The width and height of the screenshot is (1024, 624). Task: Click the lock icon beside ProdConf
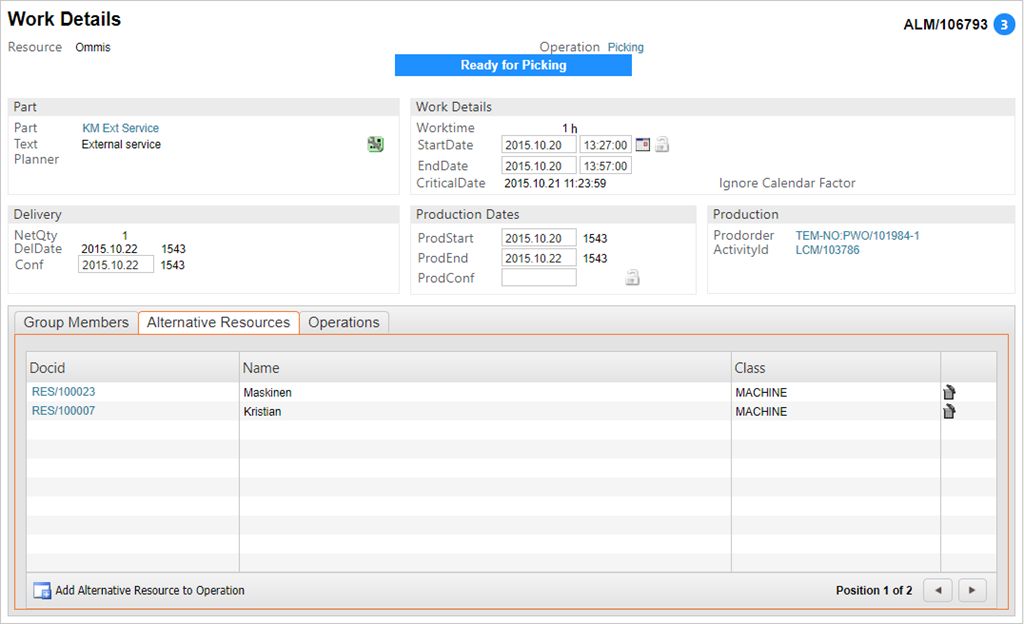point(632,278)
